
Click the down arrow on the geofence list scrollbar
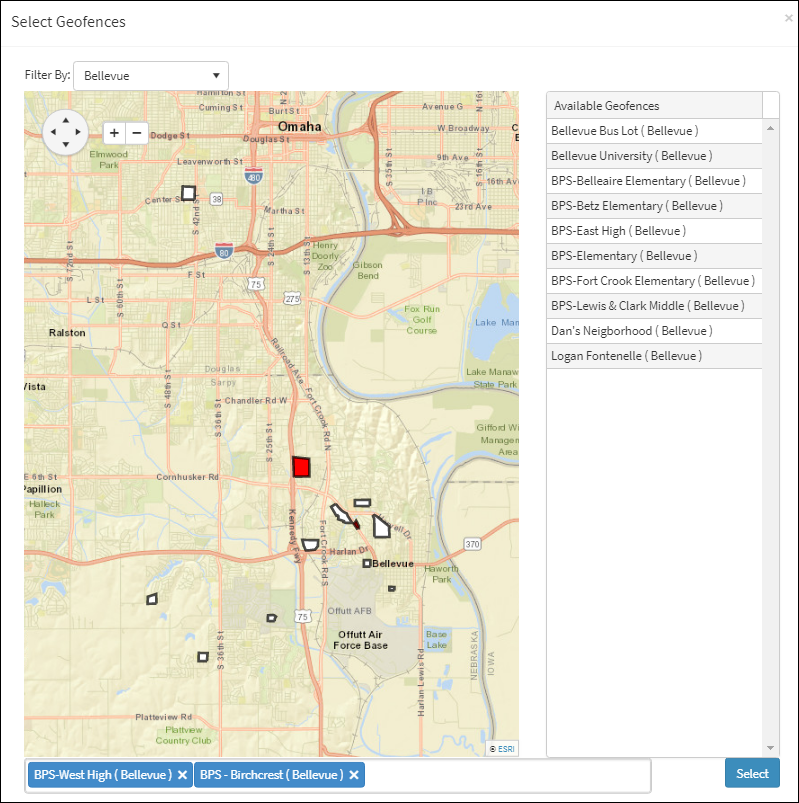click(x=770, y=748)
